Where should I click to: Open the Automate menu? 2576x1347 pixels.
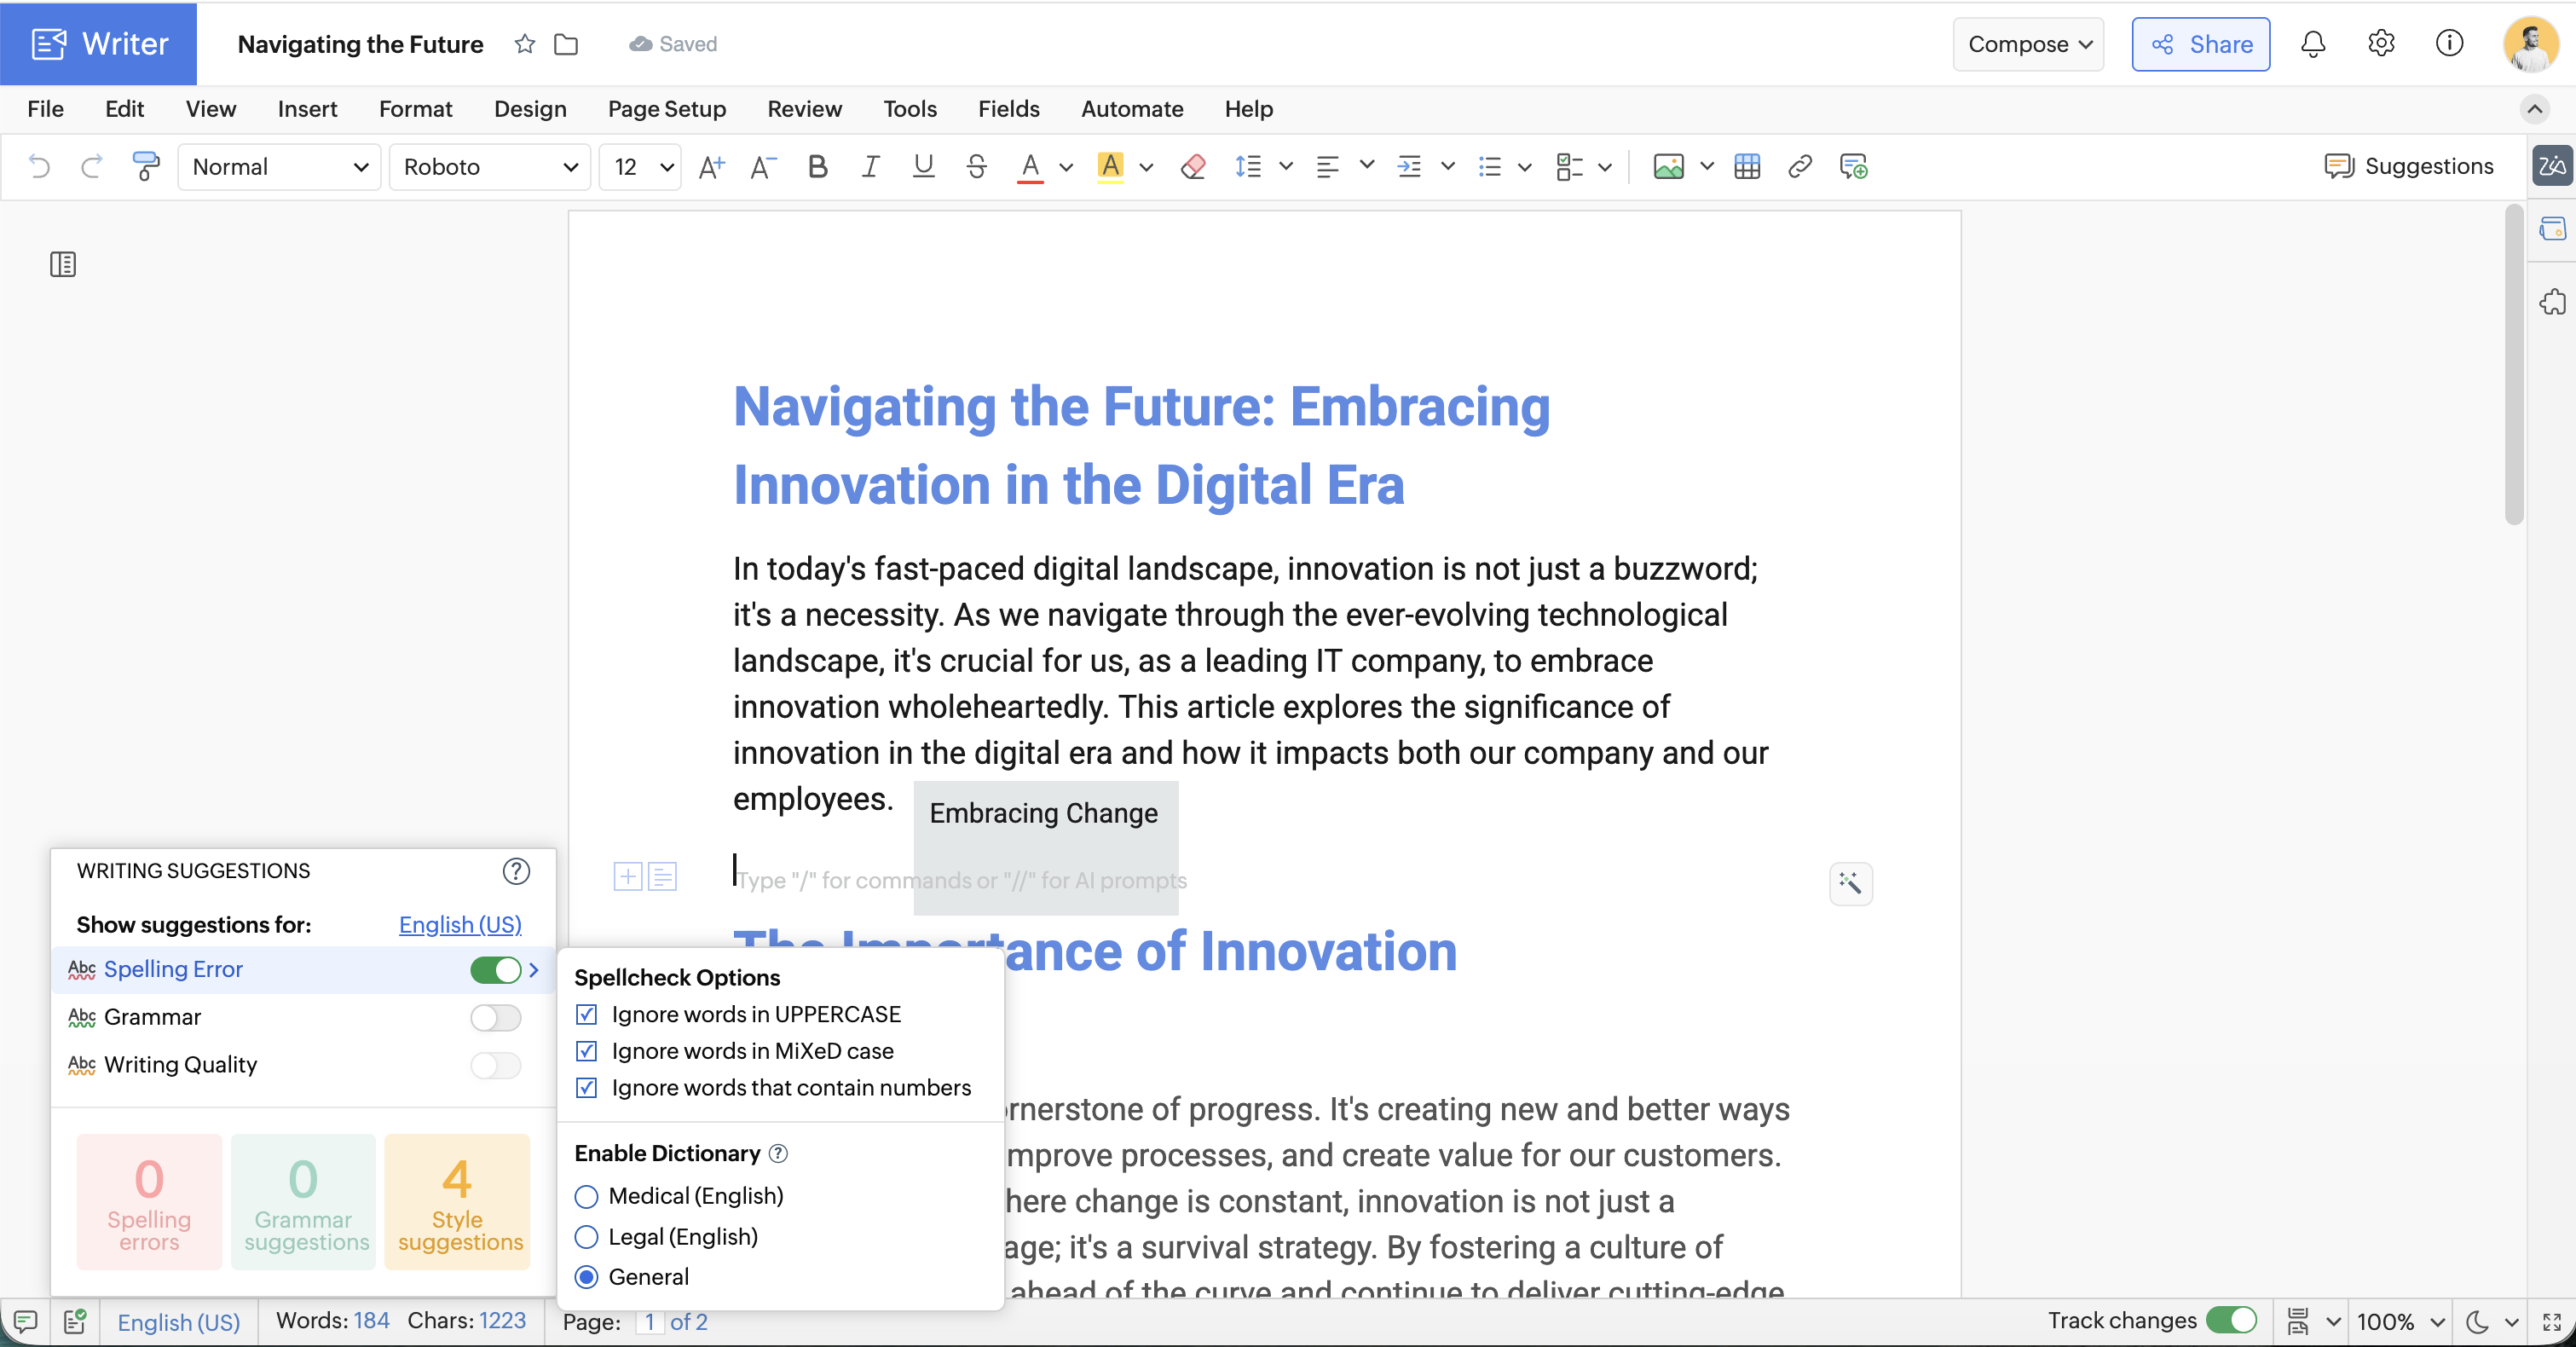pos(1132,109)
